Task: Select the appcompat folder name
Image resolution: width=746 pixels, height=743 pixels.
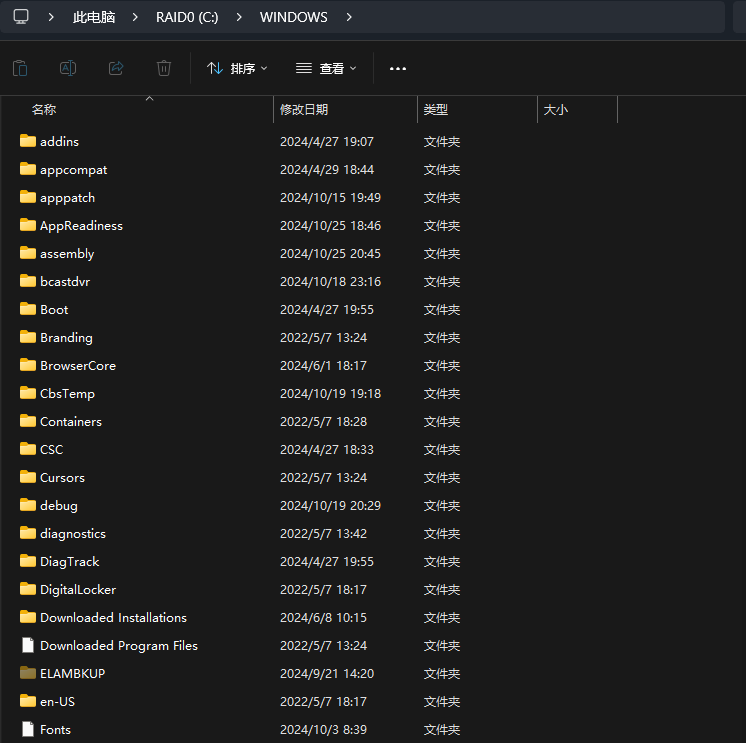Action: [x=74, y=170]
